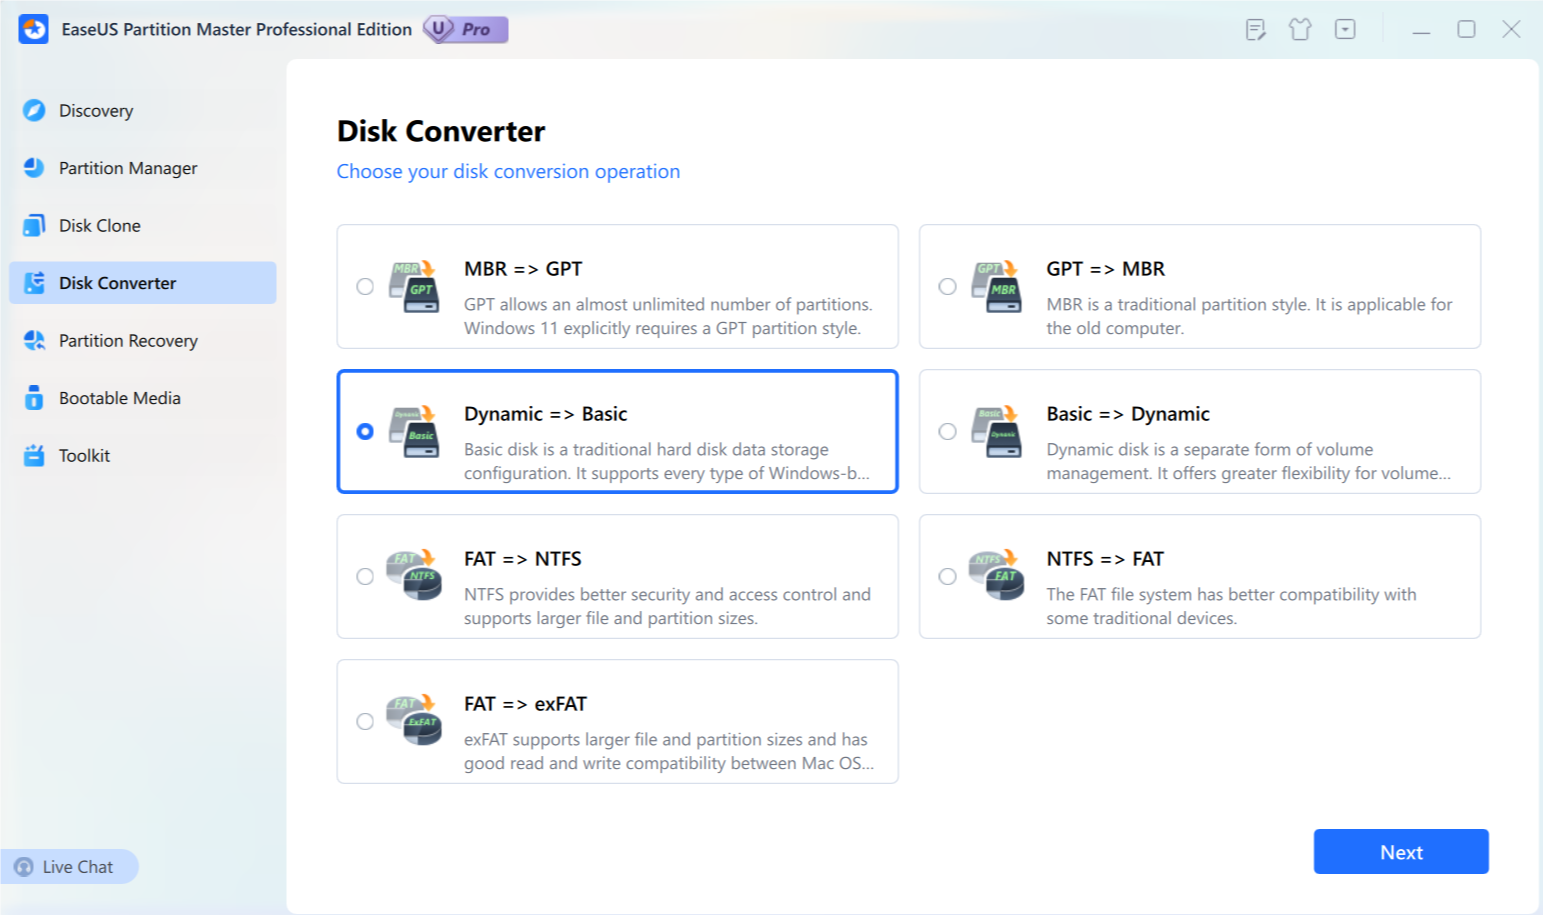This screenshot has height=915, width=1543.
Task: Expand the title bar dropdown menu icon
Action: (x=1345, y=29)
